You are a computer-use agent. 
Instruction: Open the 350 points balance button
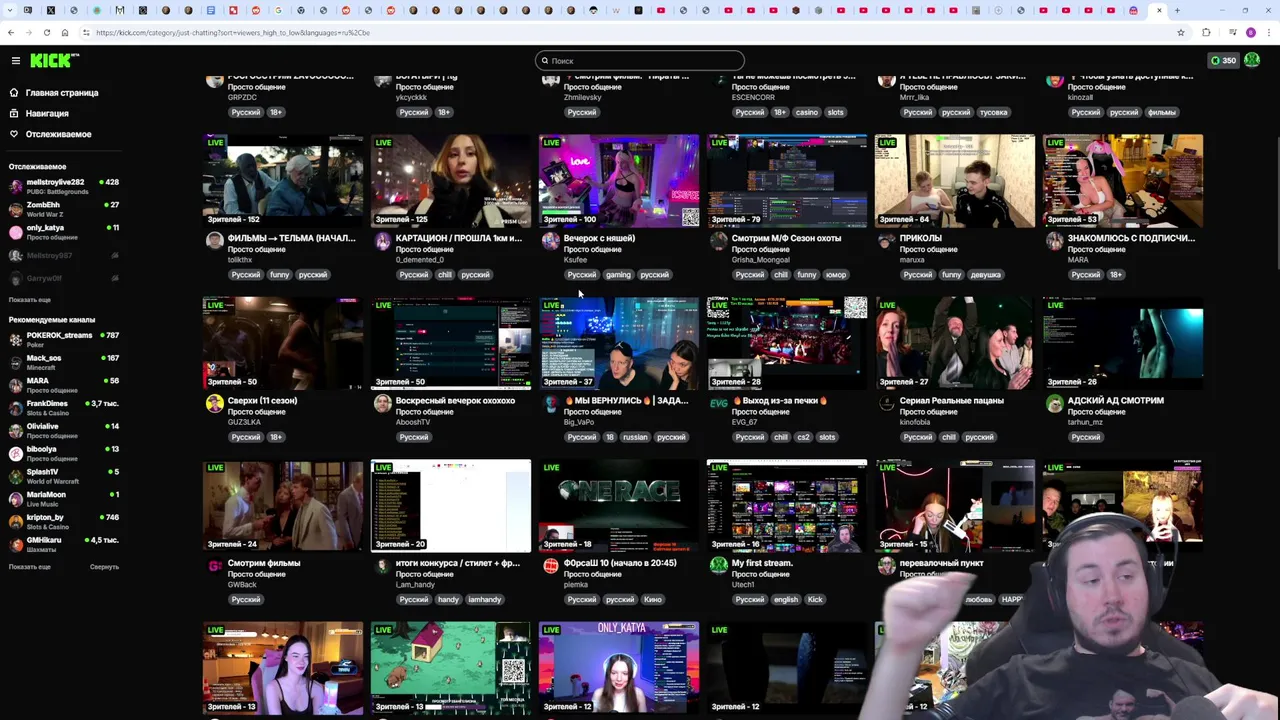tap(1223, 61)
